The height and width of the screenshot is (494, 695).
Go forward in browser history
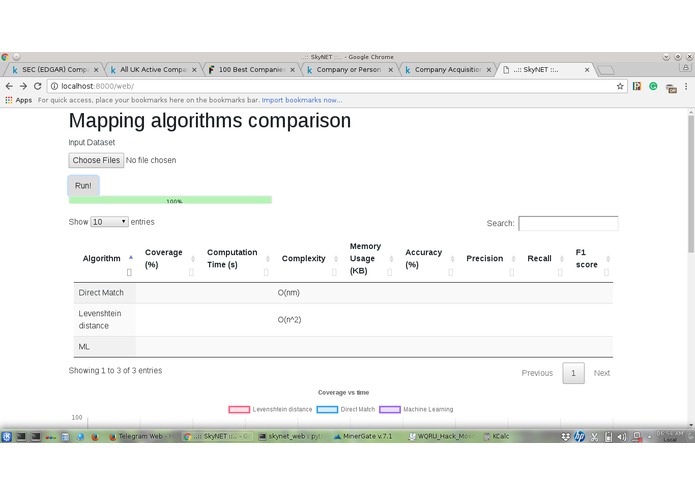click(x=23, y=86)
